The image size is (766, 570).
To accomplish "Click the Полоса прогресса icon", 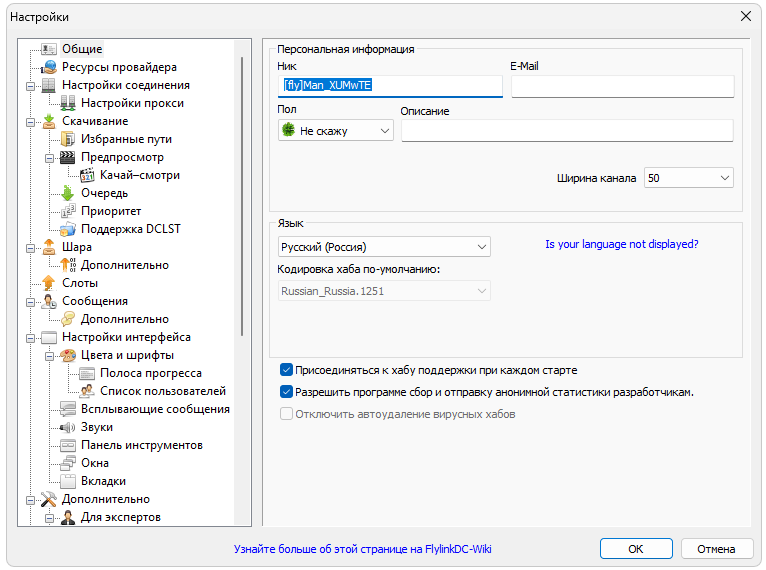I will 87,373.
